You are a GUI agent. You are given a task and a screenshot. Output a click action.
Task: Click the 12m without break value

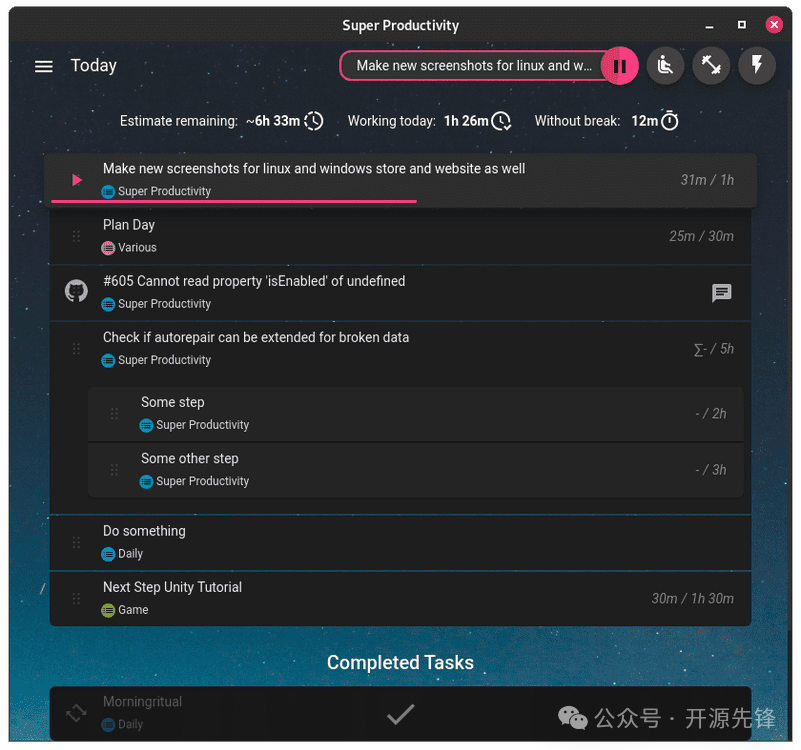pyautogui.click(x=645, y=121)
